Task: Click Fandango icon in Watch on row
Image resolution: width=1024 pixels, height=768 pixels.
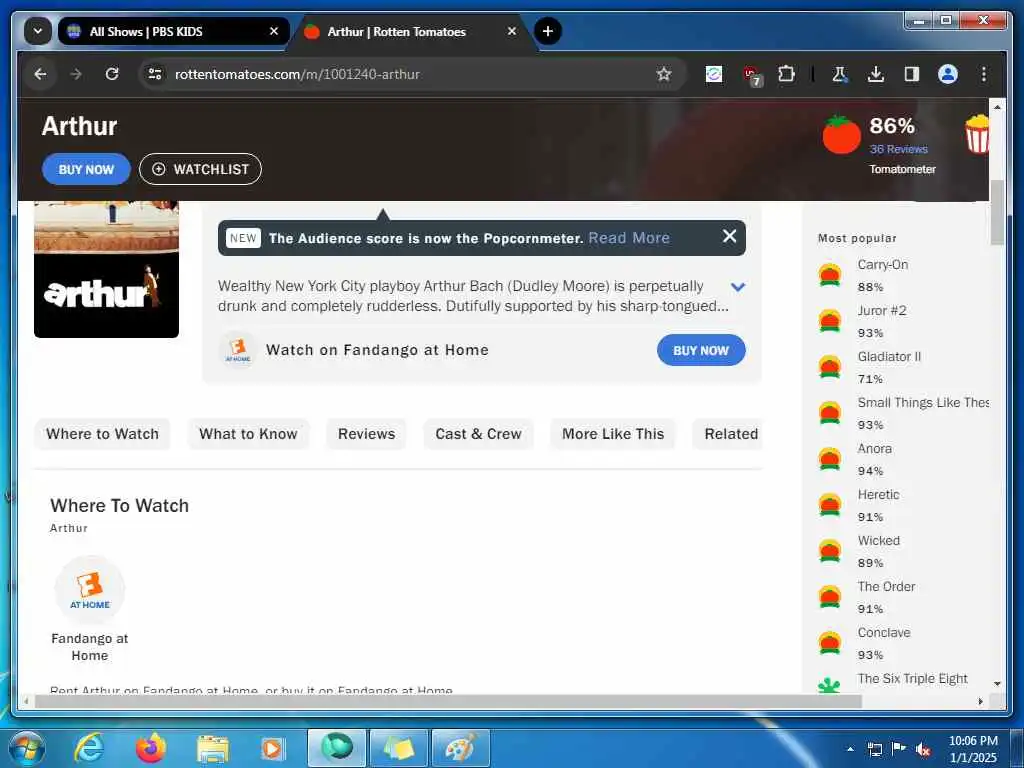Action: (x=238, y=349)
